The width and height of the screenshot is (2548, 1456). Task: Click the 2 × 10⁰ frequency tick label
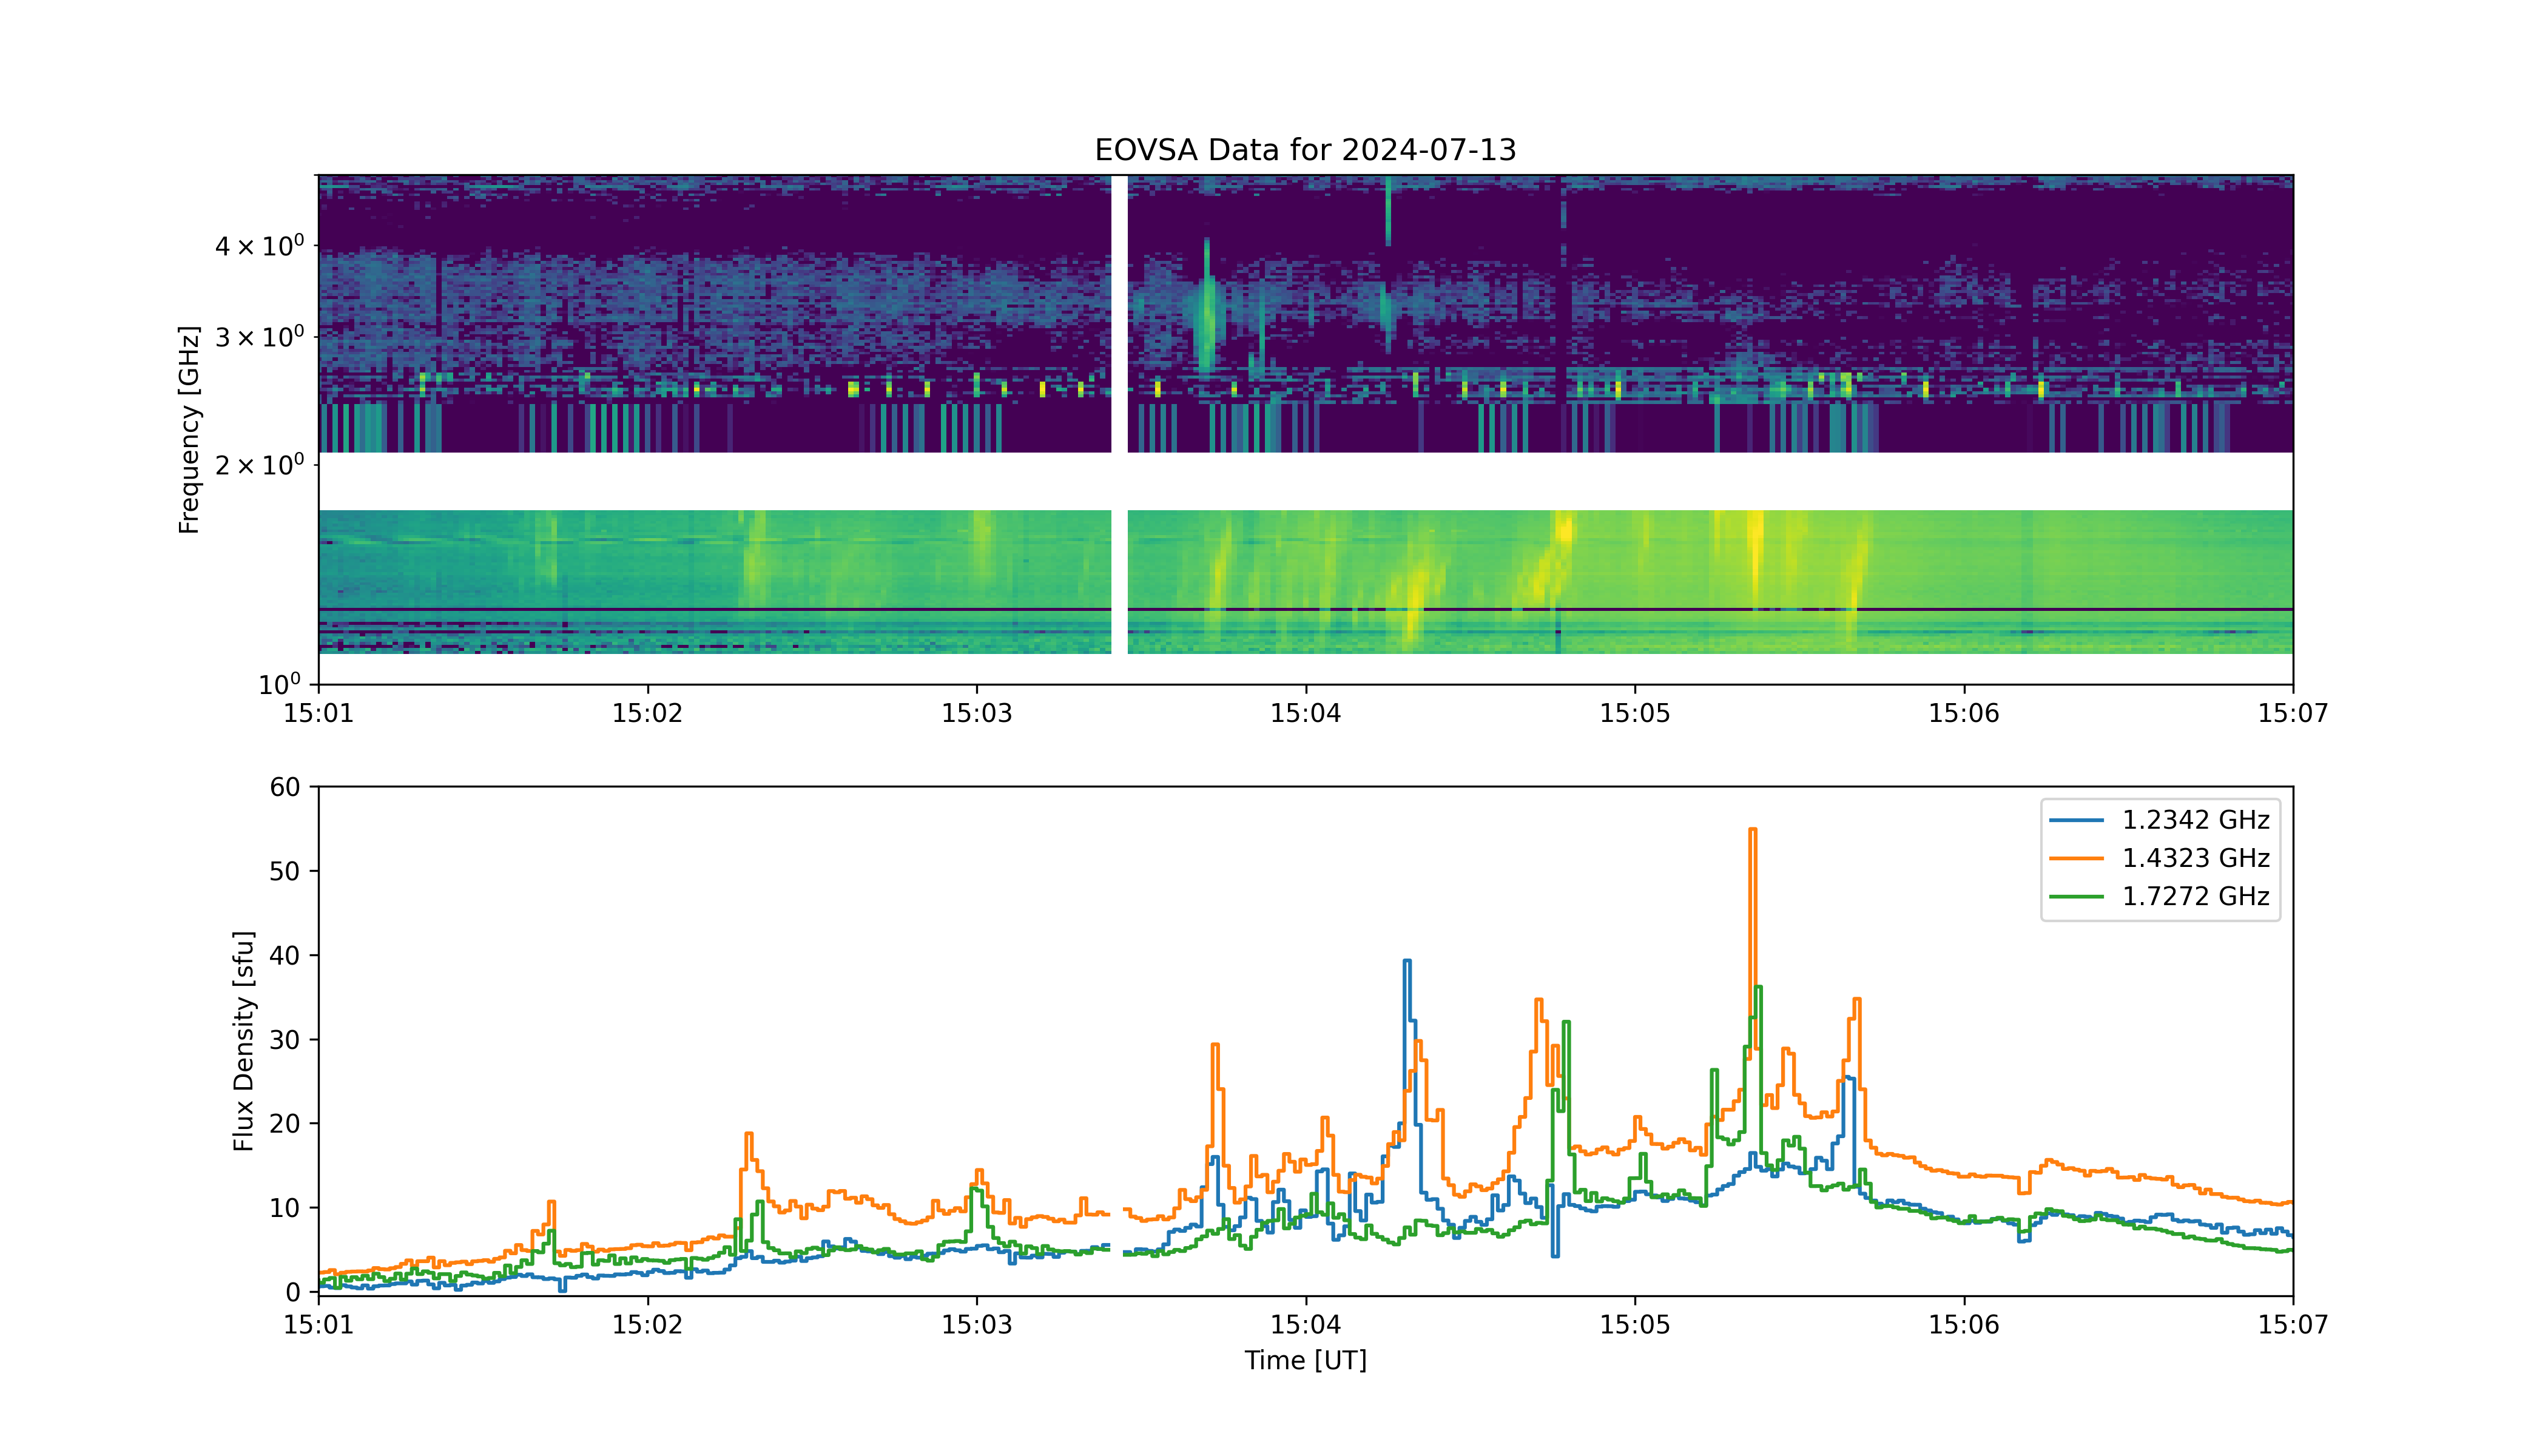[x=259, y=465]
